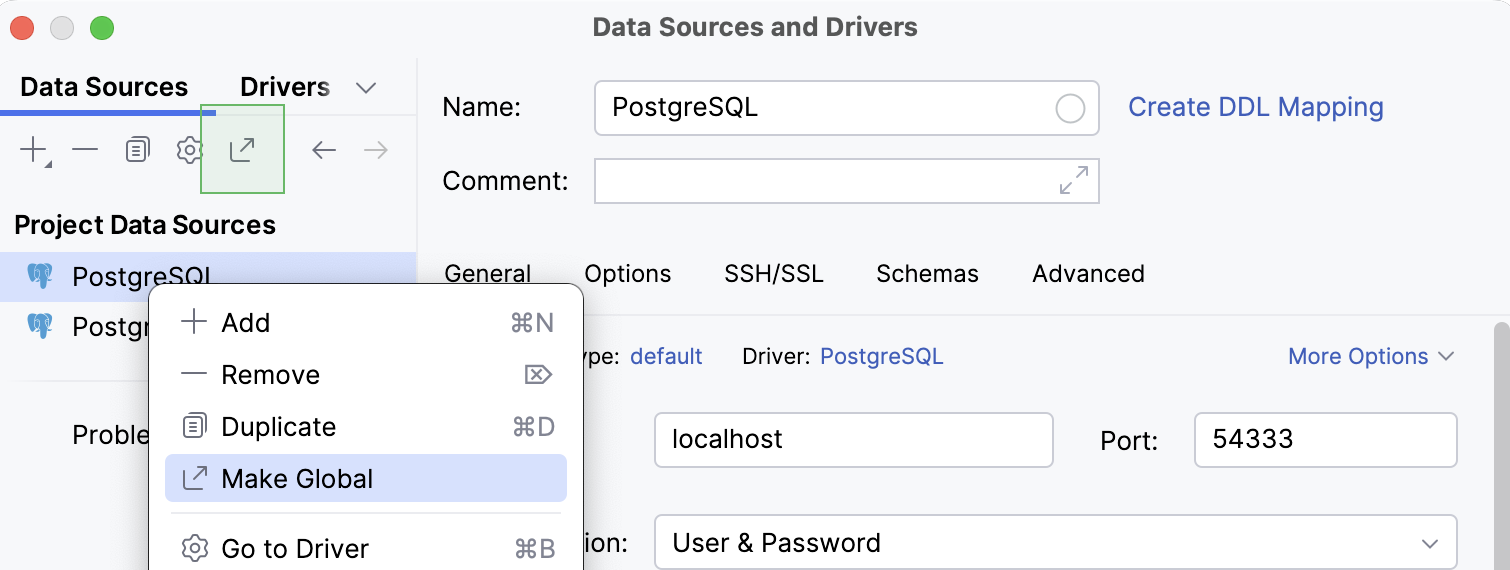Navigate back with the left arrow

(324, 150)
